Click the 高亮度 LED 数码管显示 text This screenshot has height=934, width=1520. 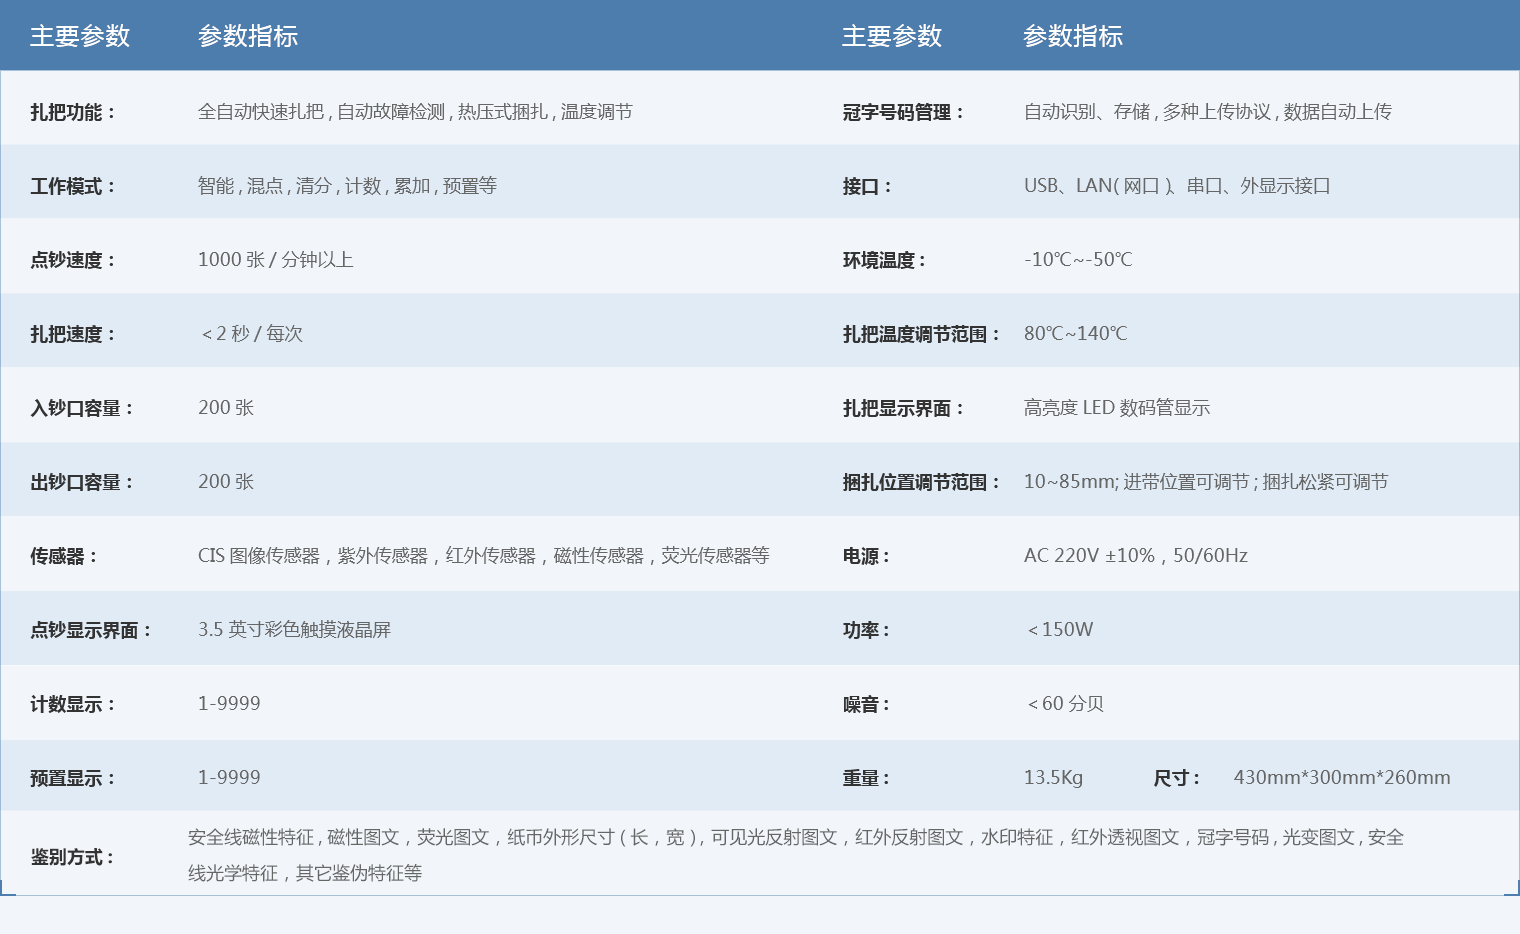pos(1116,408)
